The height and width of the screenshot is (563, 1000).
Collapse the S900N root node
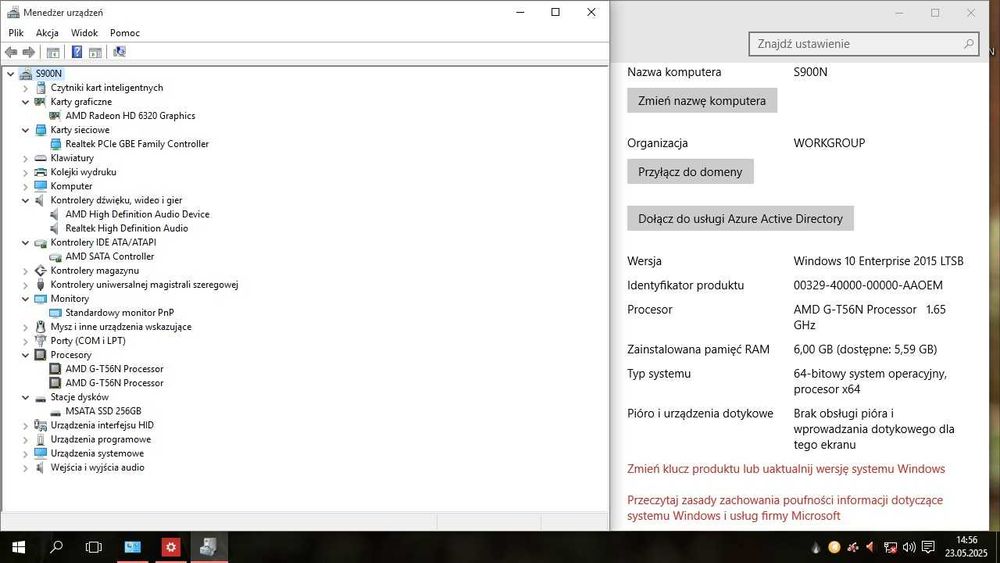click(11, 74)
